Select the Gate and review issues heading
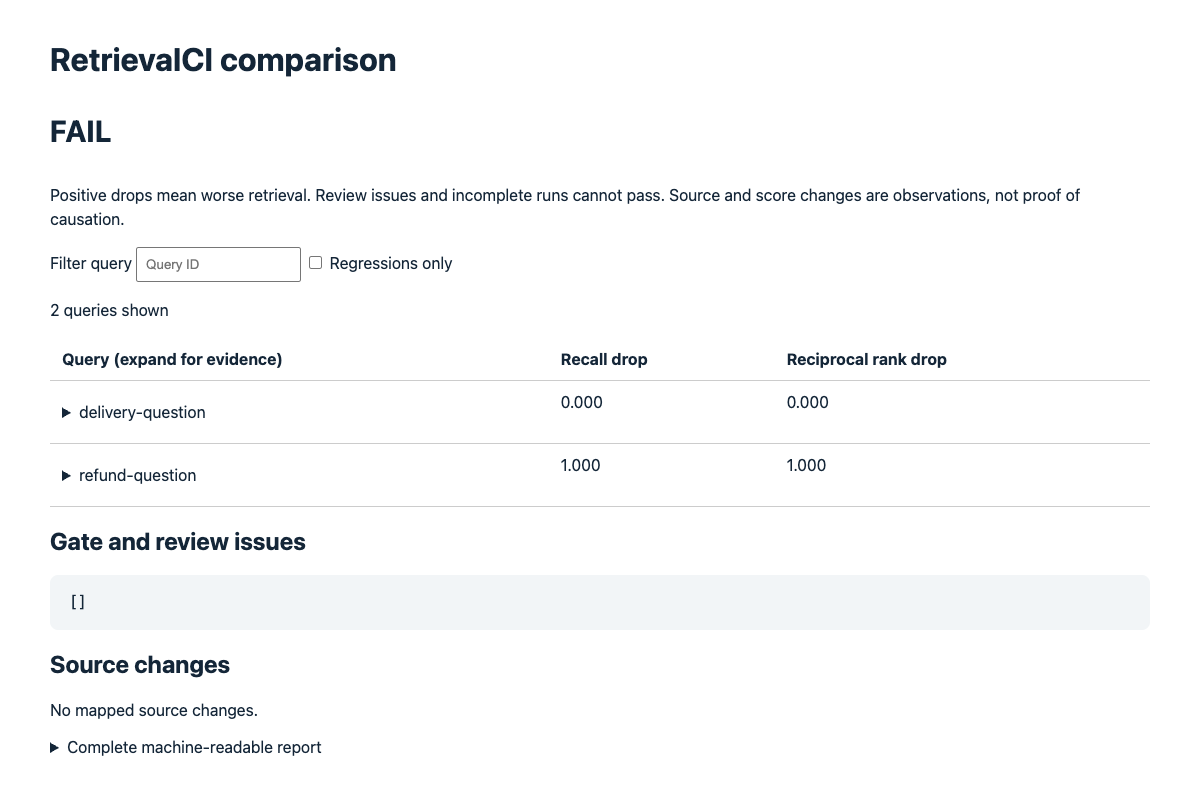Image resolution: width=1200 pixels, height=795 pixels. pyautogui.click(x=178, y=542)
